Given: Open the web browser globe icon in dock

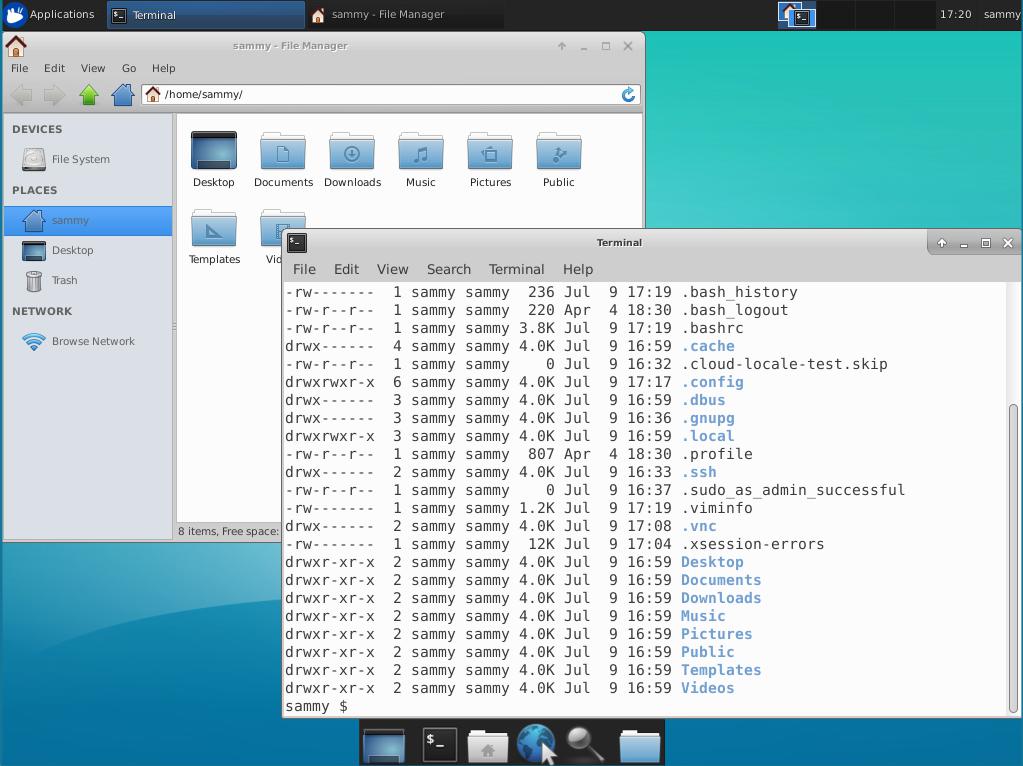Looking at the screenshot, I should [536, 743].
